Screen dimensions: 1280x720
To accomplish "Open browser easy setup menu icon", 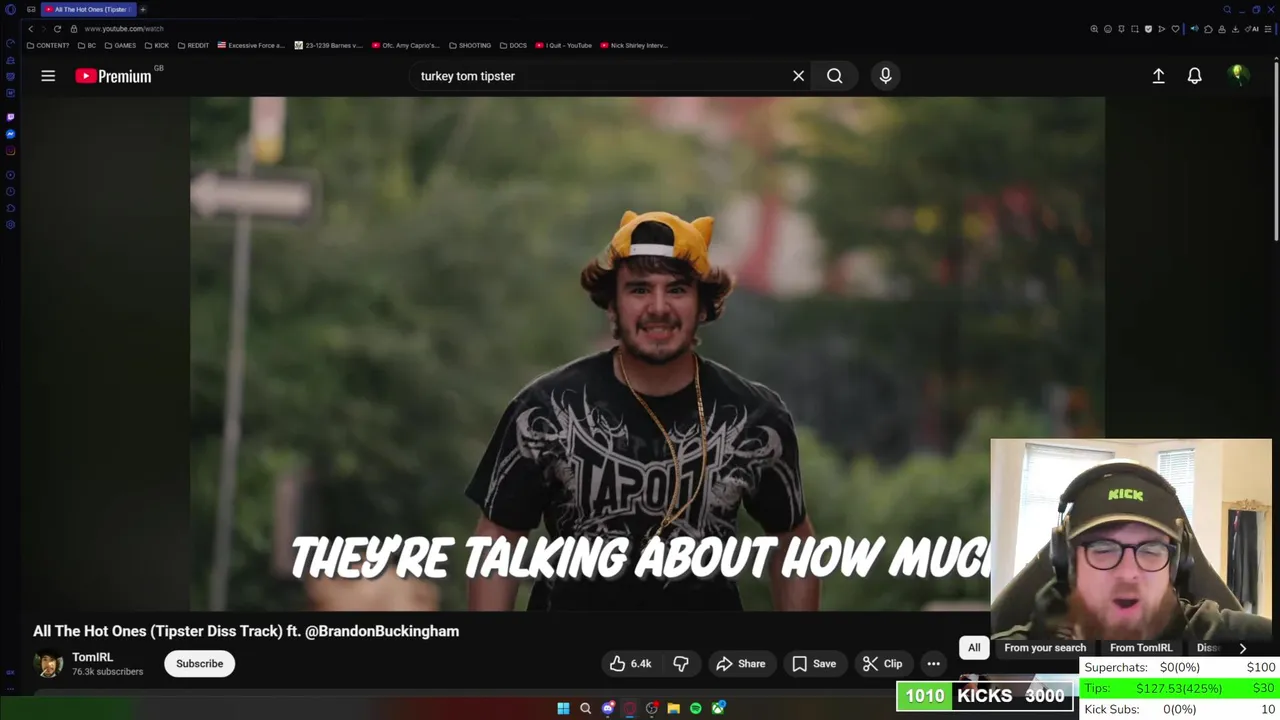I will 1268,29.
